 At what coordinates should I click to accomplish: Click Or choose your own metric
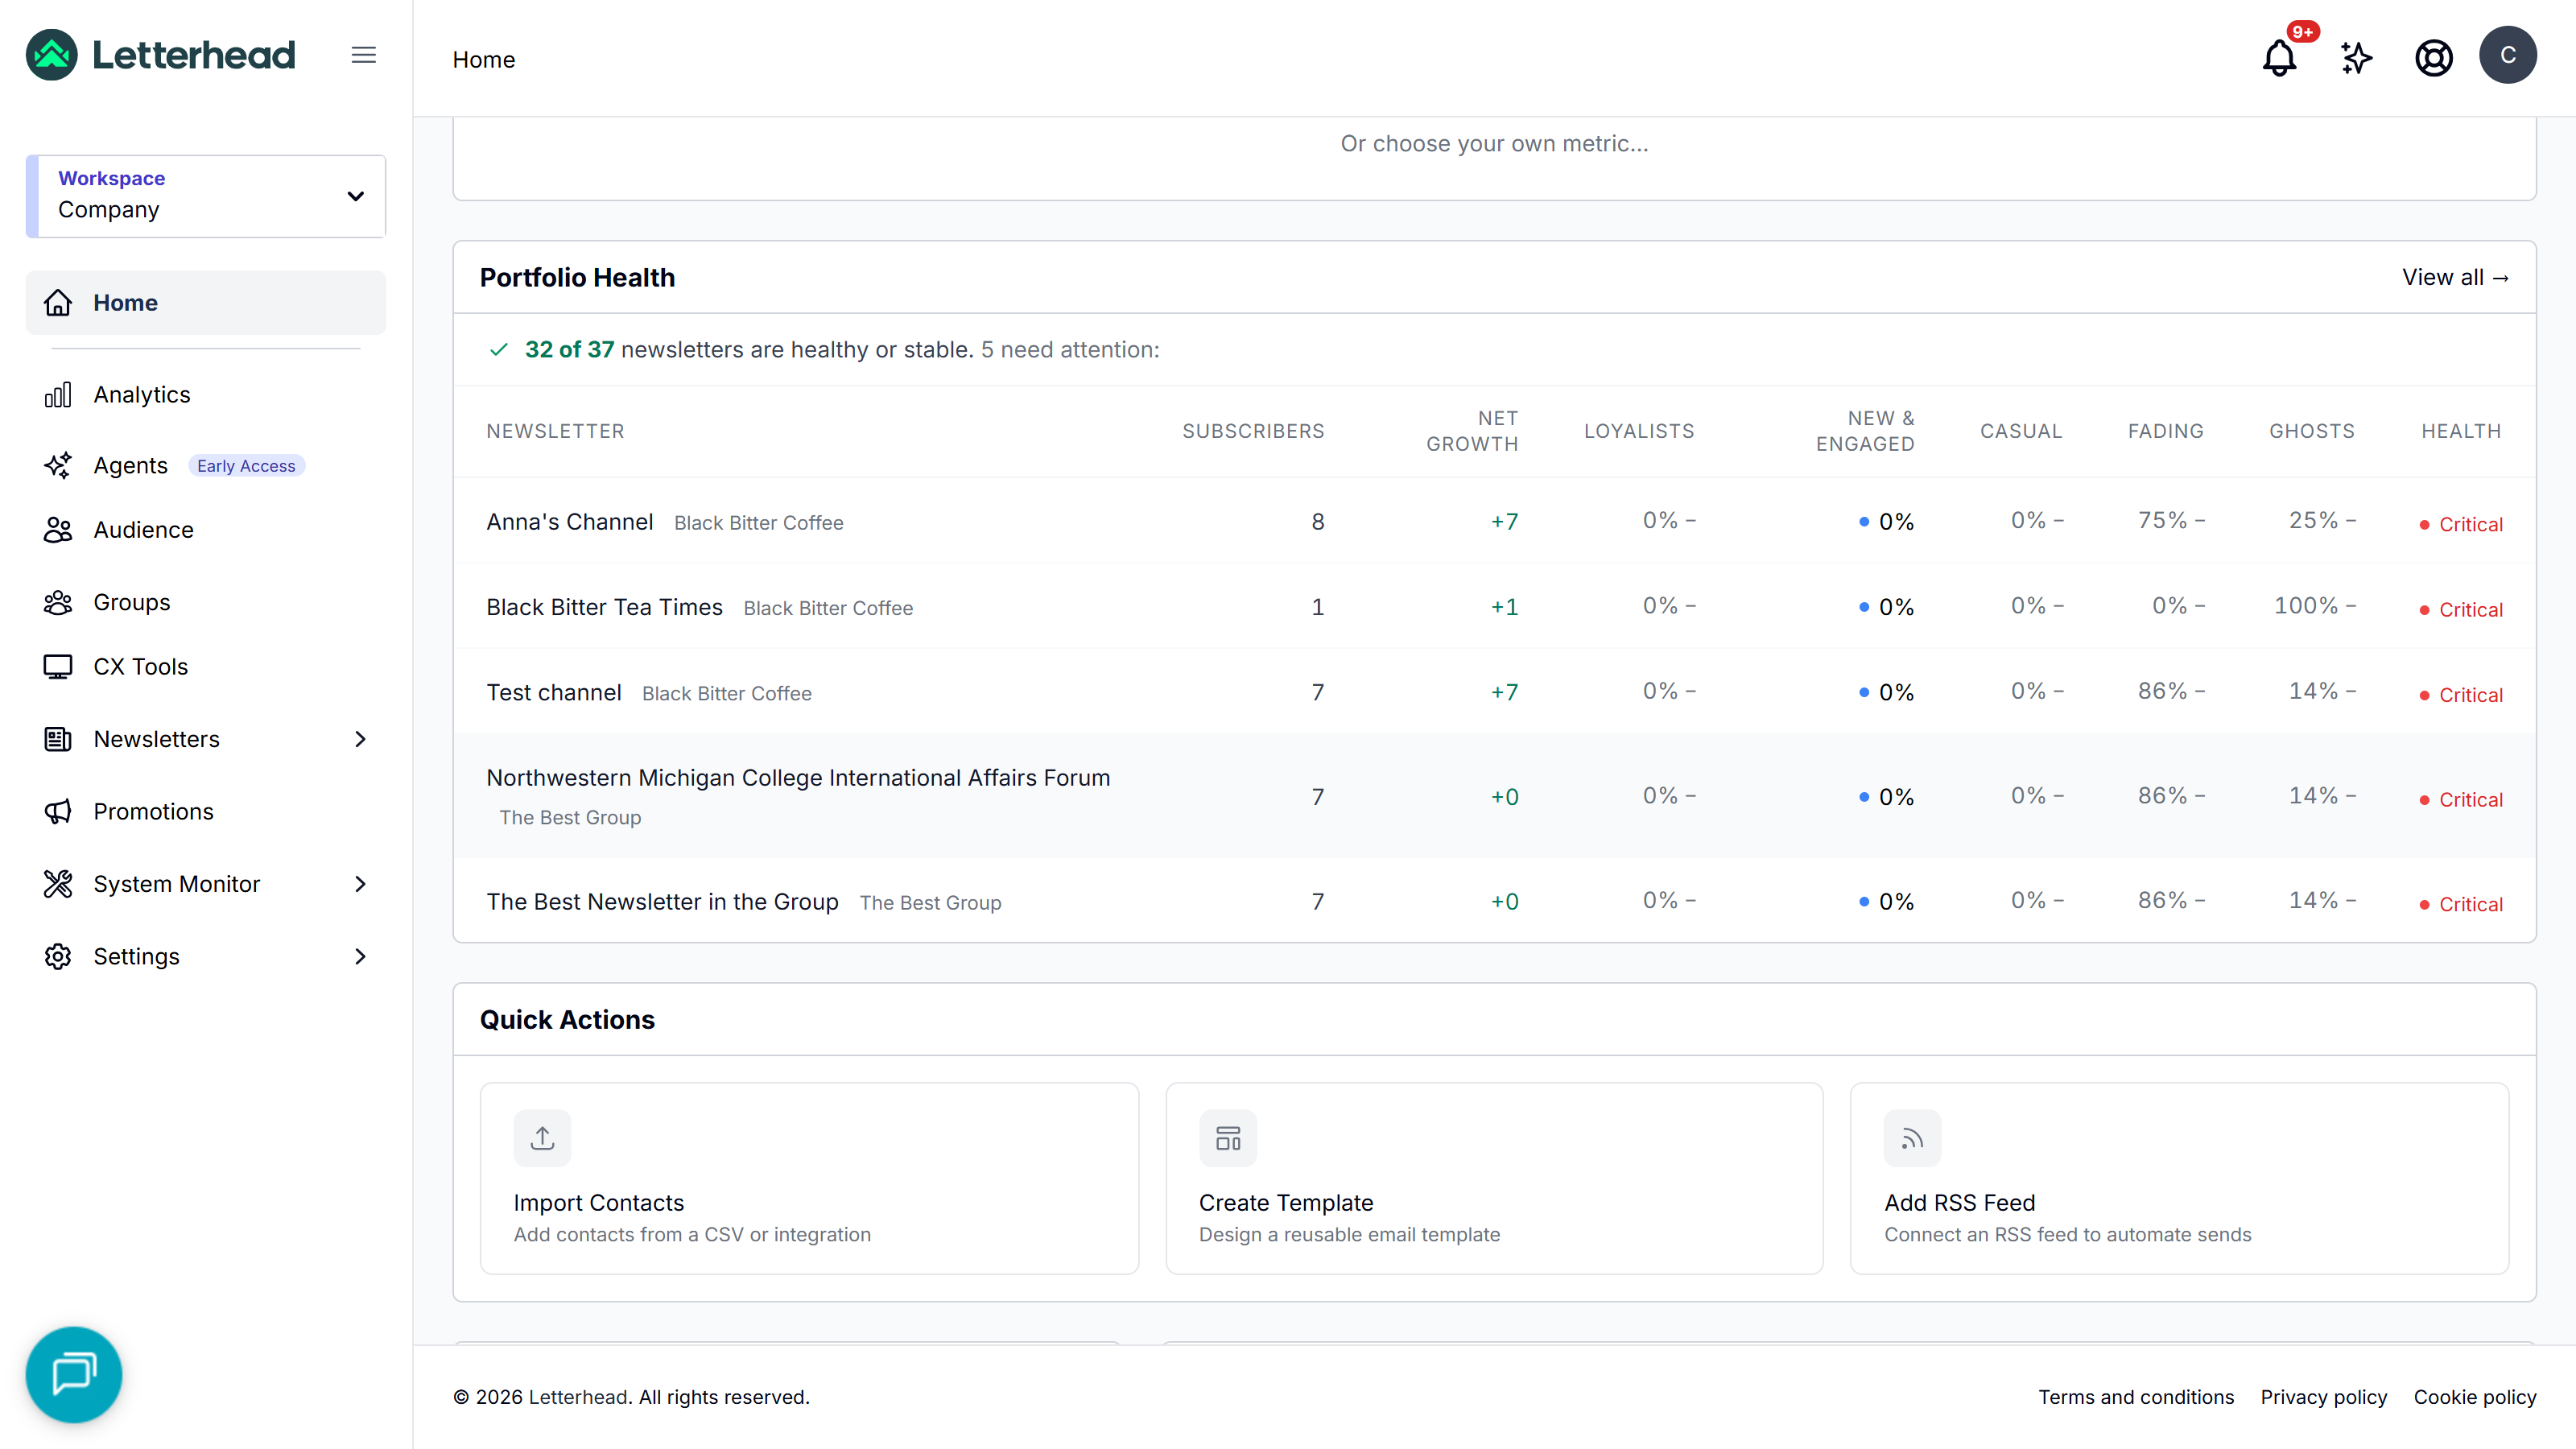1494,143
